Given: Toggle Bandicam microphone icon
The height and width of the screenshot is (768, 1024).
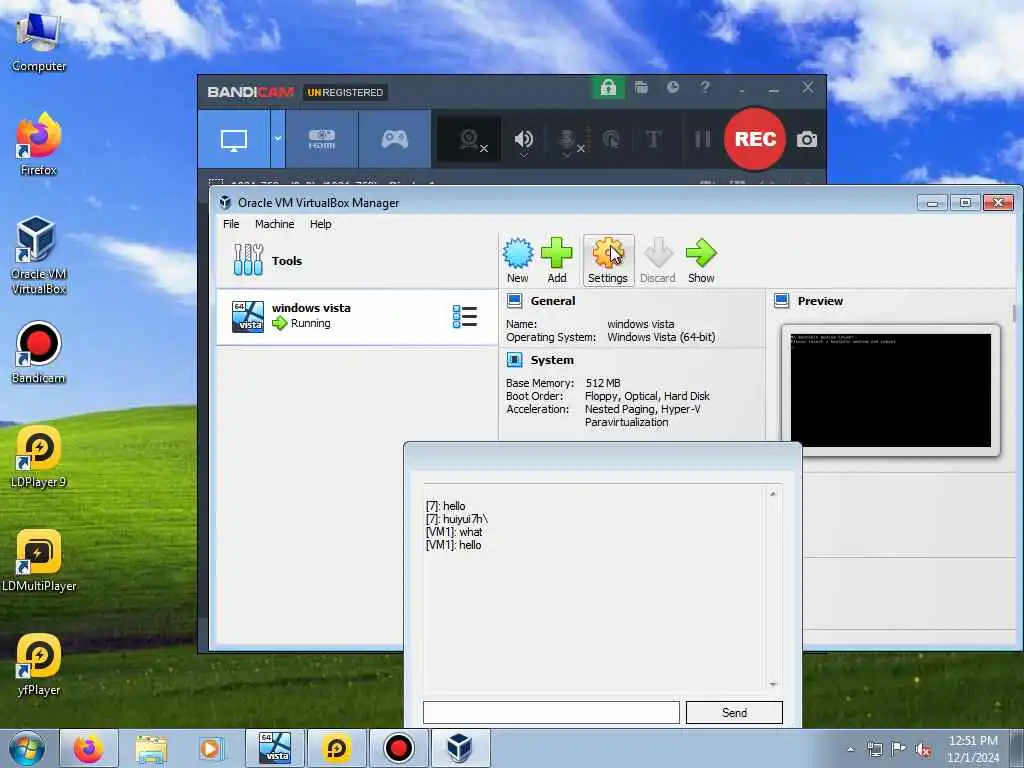Looking at the screenshot, I should (x=569, y=140).
